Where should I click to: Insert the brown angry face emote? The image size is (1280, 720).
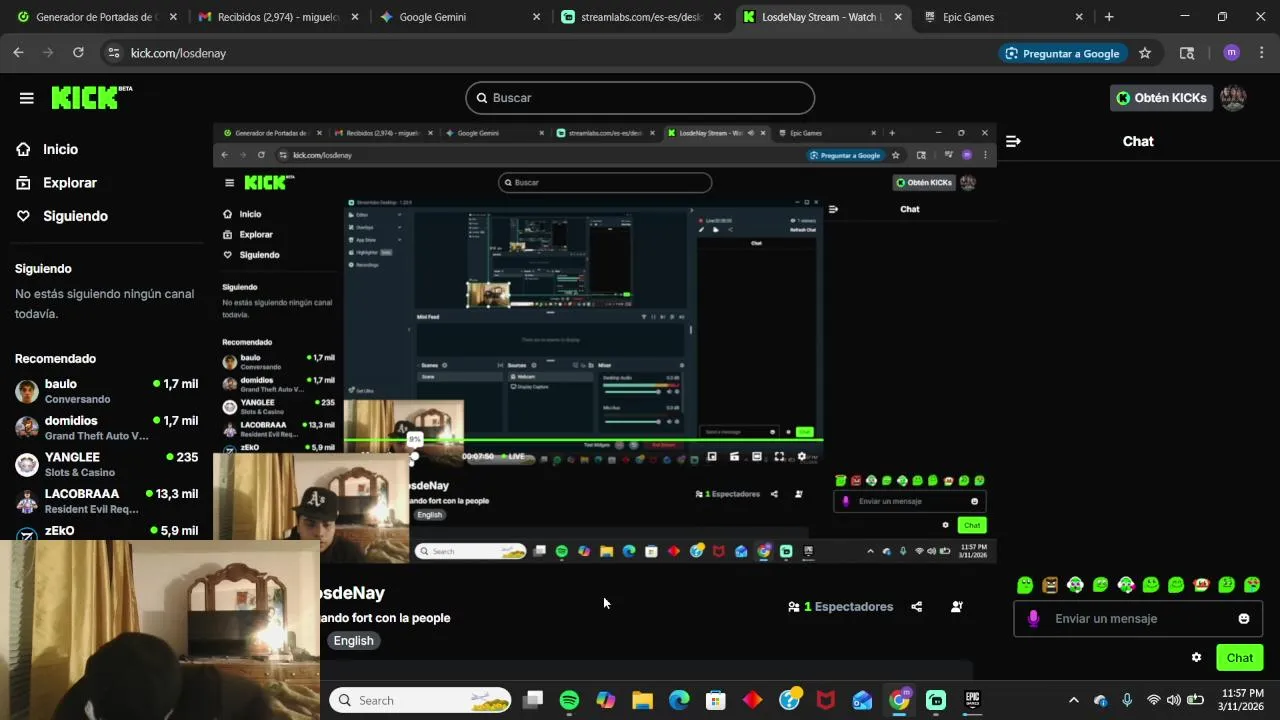point(1050,585)
